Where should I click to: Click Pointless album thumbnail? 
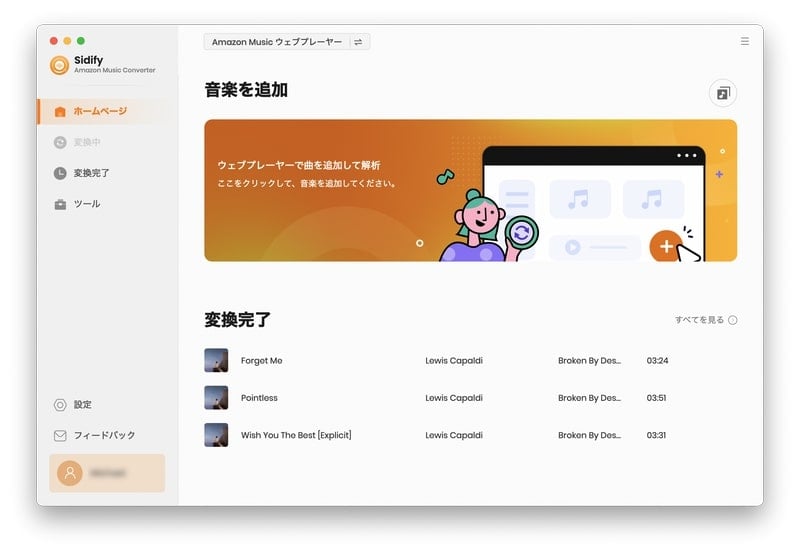[x=216, y=397]
